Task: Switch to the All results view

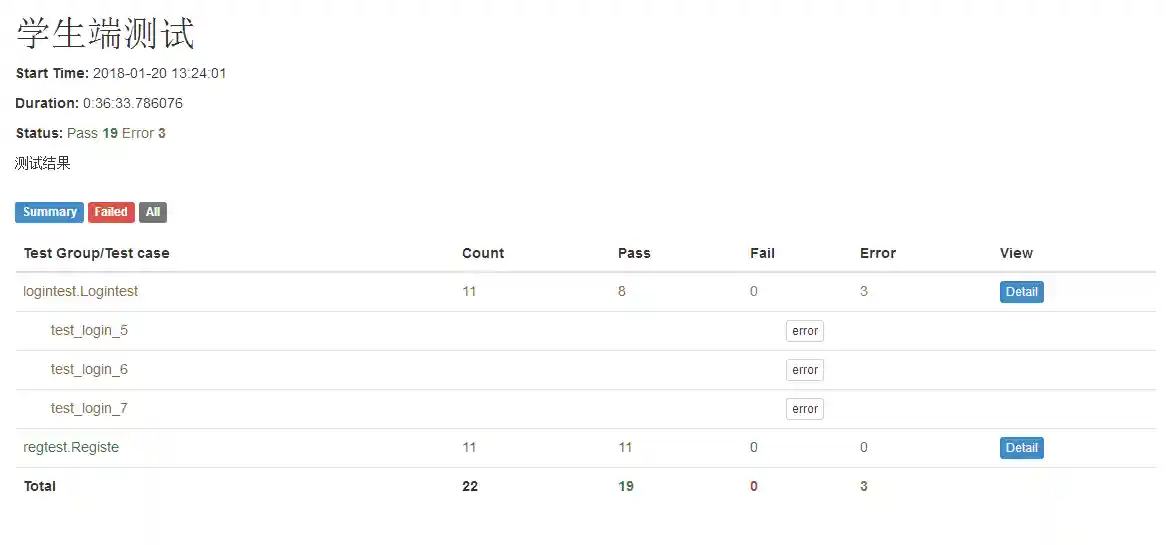Action: [152, 212]
